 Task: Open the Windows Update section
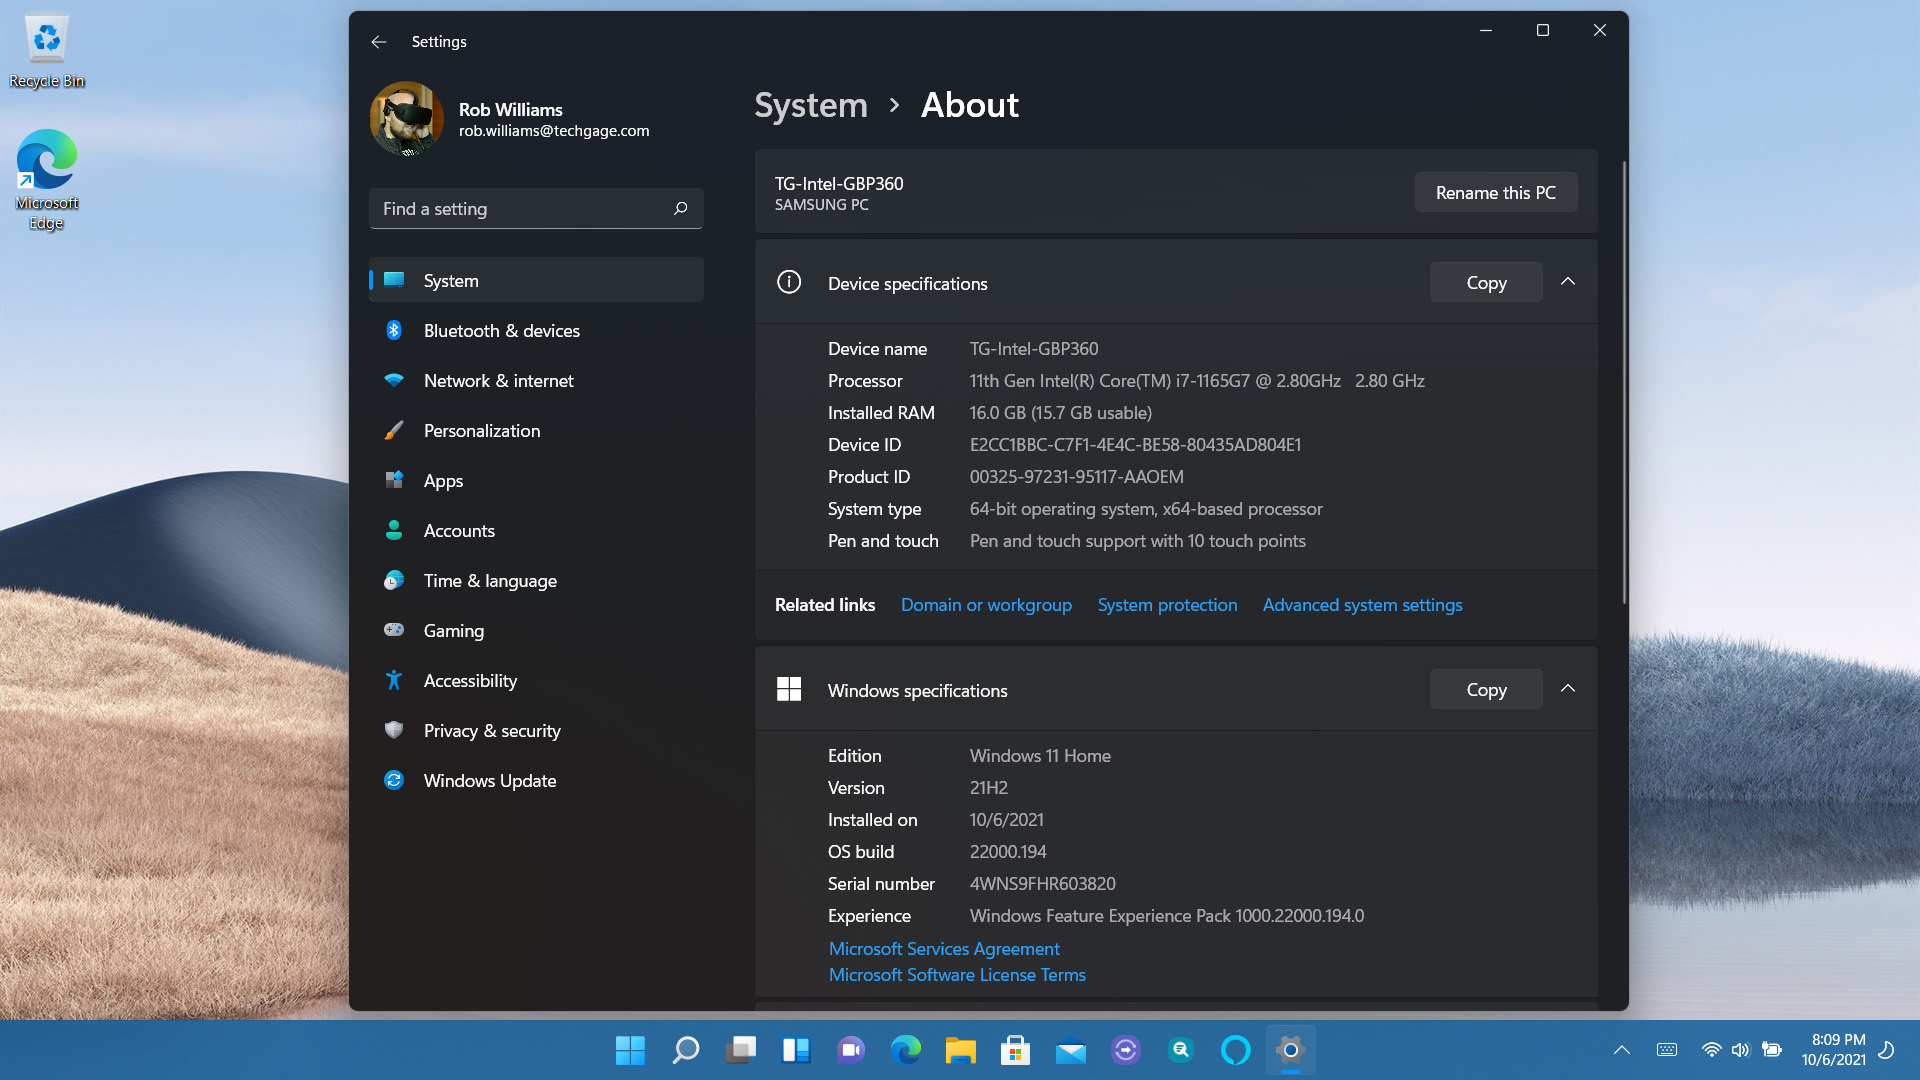point(489,781)
